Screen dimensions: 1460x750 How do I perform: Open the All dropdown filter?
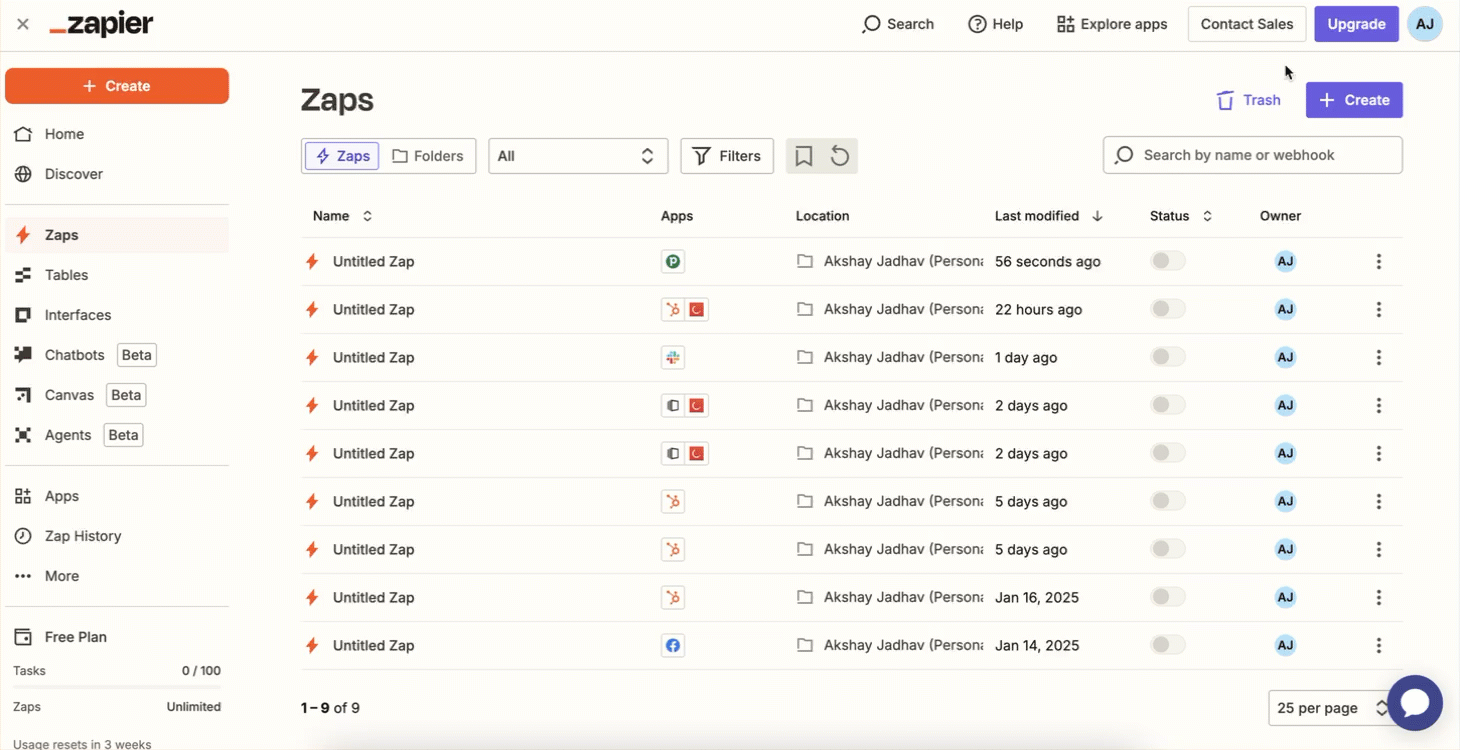click(x=578, y=156)
